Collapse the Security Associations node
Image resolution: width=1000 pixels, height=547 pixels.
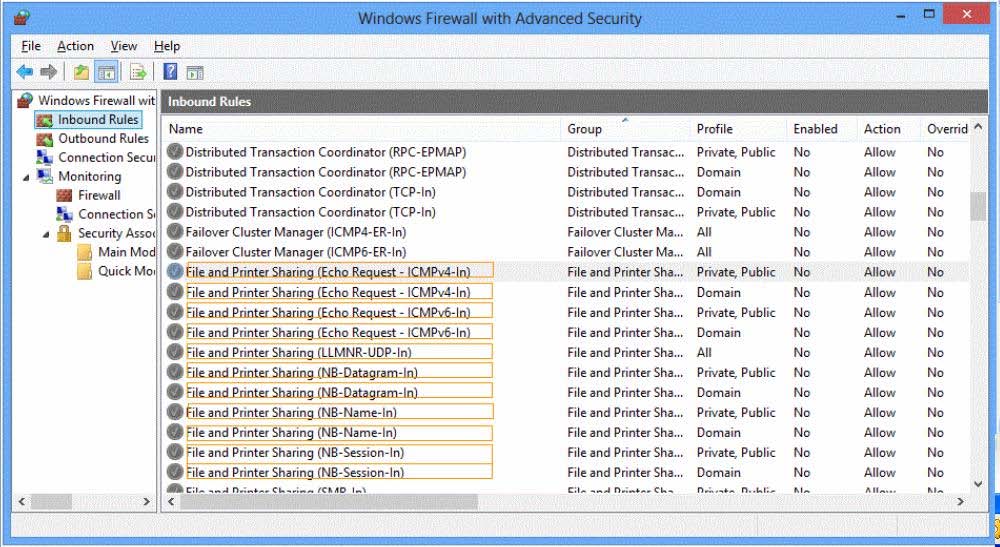point(46,234)
